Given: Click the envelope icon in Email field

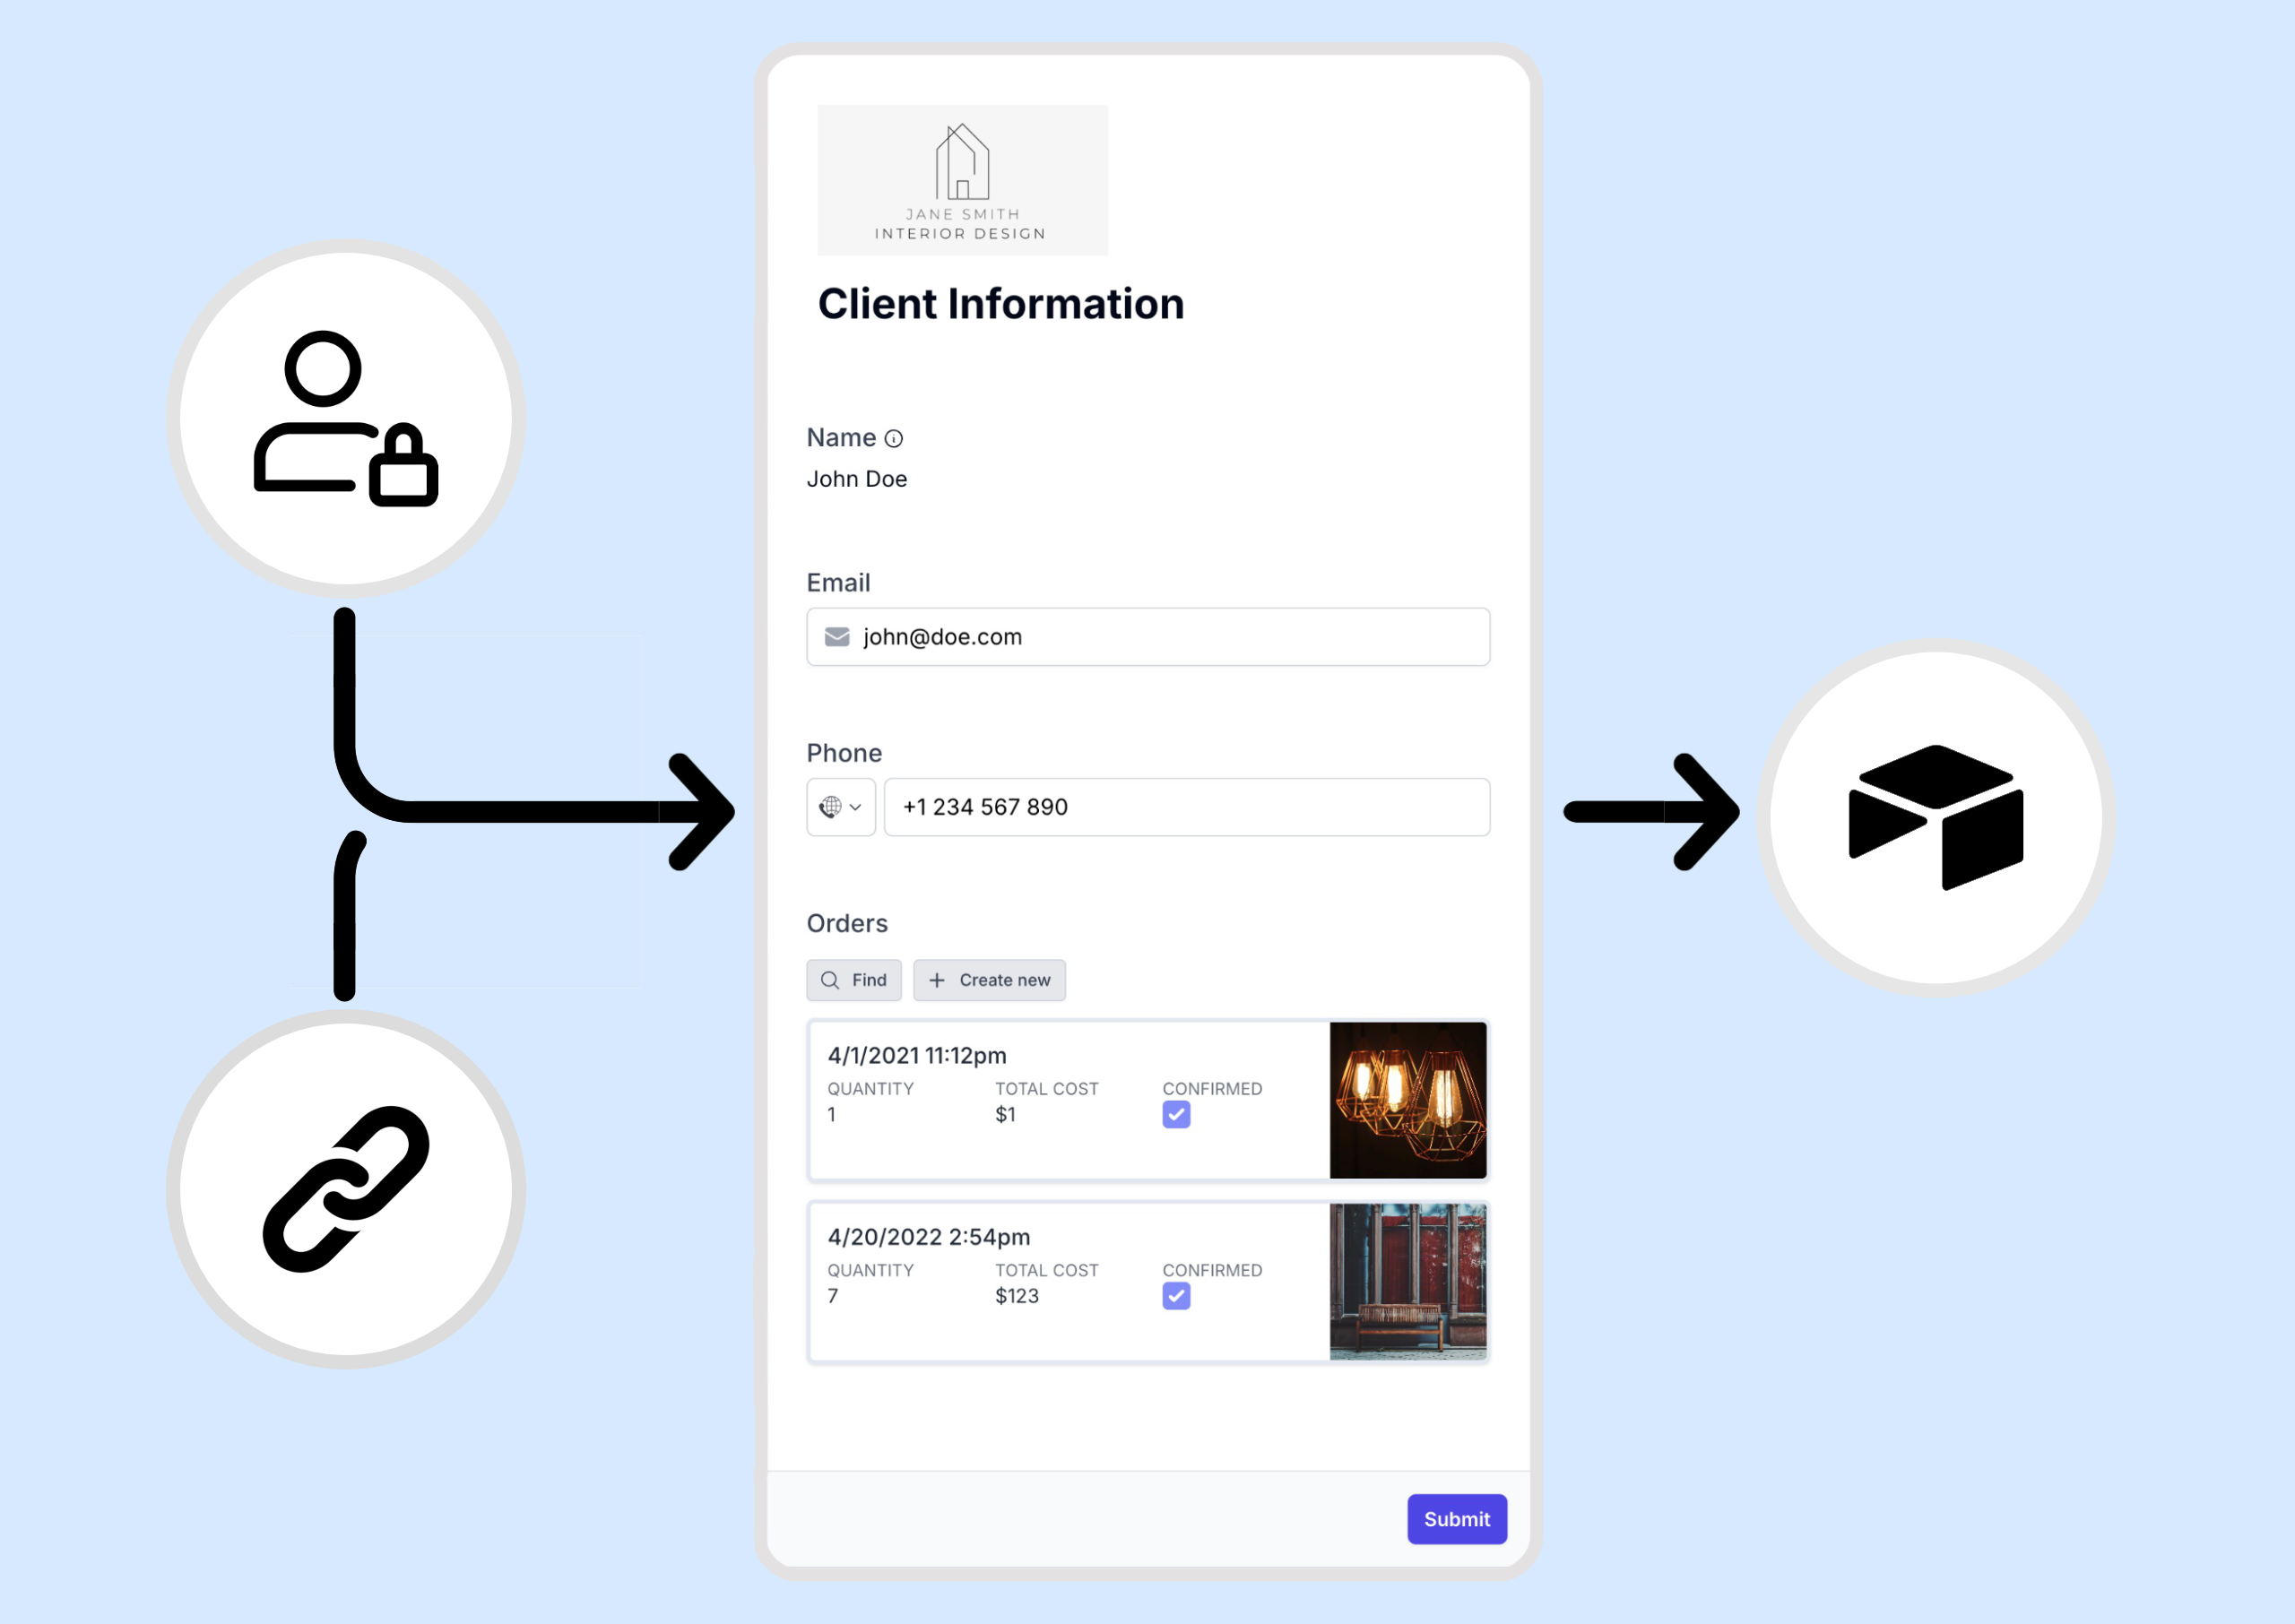Looking at the screenshot, I should pyautogui.click(x=837, y=637).
